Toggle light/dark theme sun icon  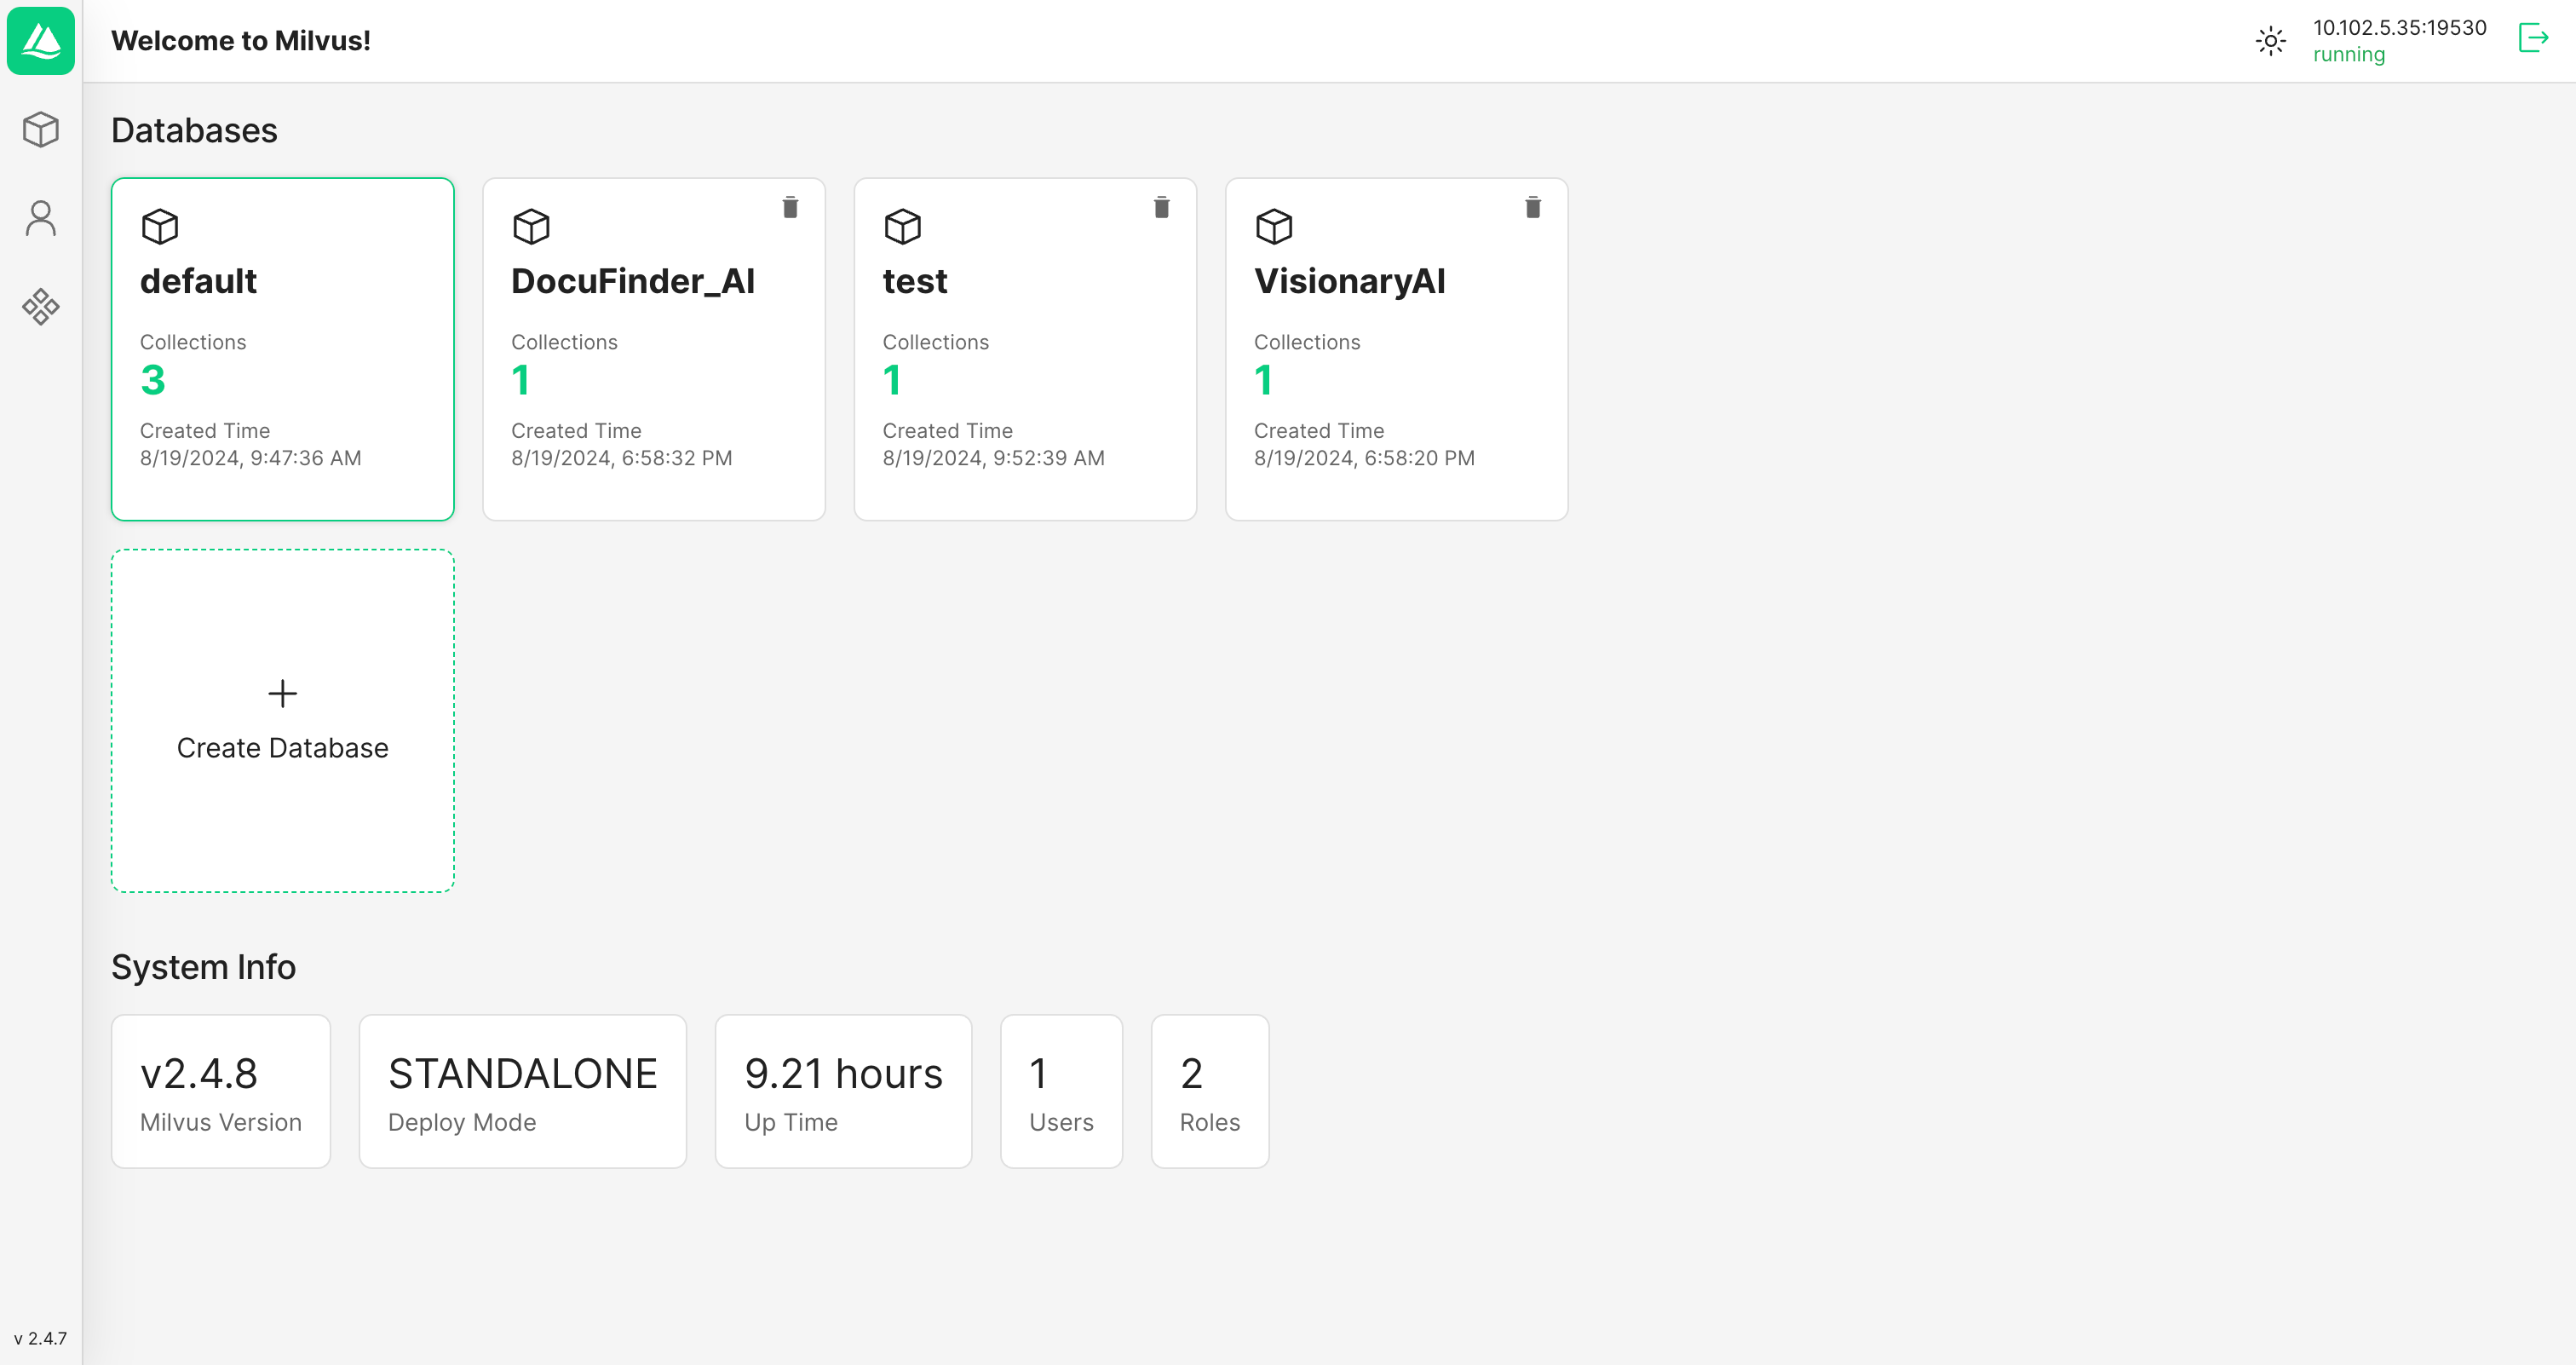click(2270, 41)
